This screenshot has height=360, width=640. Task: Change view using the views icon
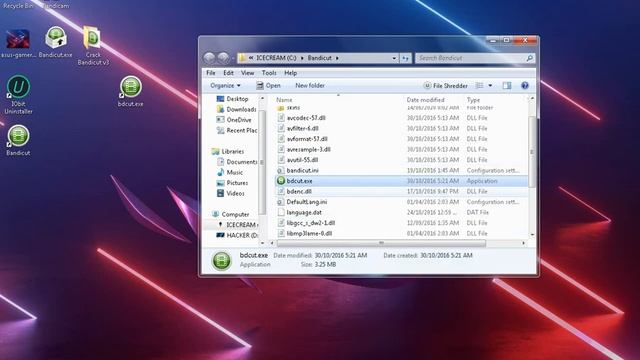click(x=480, y=86)
